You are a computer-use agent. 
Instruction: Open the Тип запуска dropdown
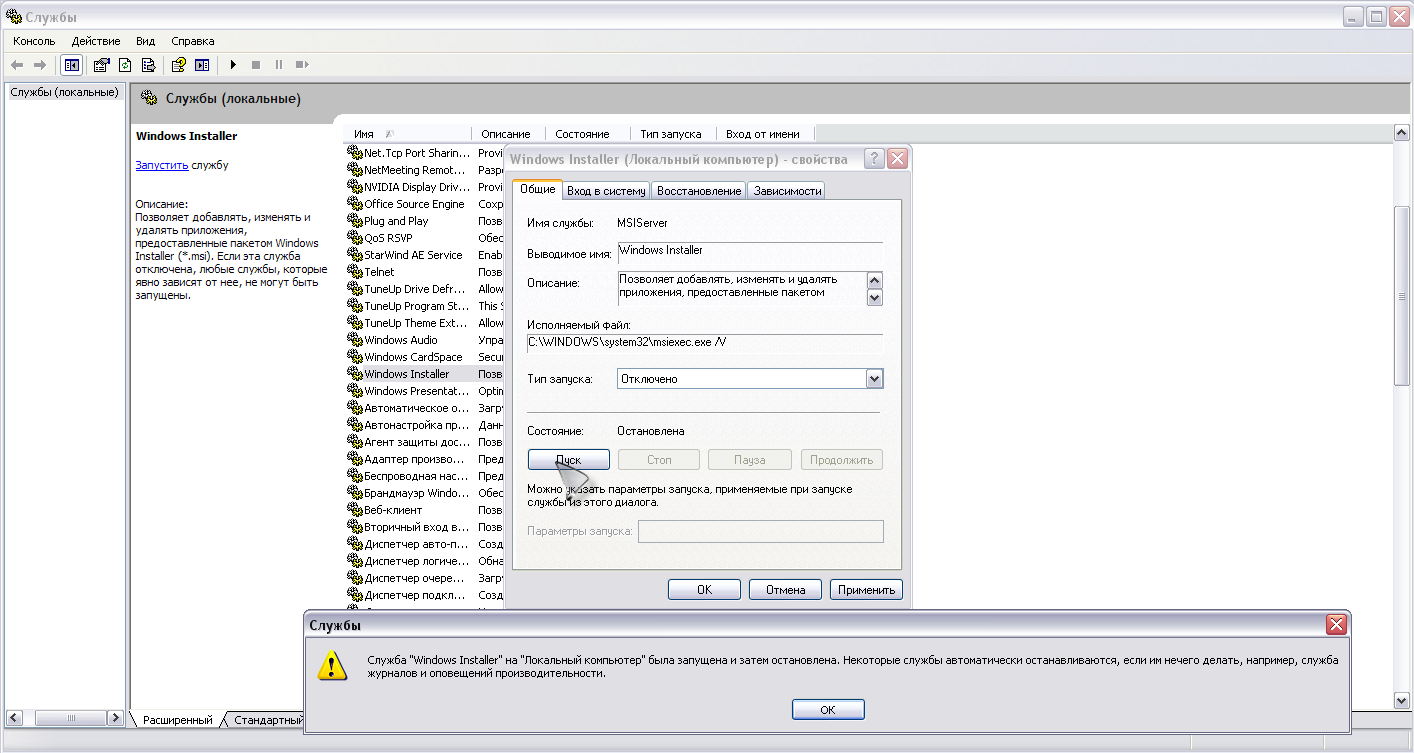pyautogui.click(x=874, y=379)
